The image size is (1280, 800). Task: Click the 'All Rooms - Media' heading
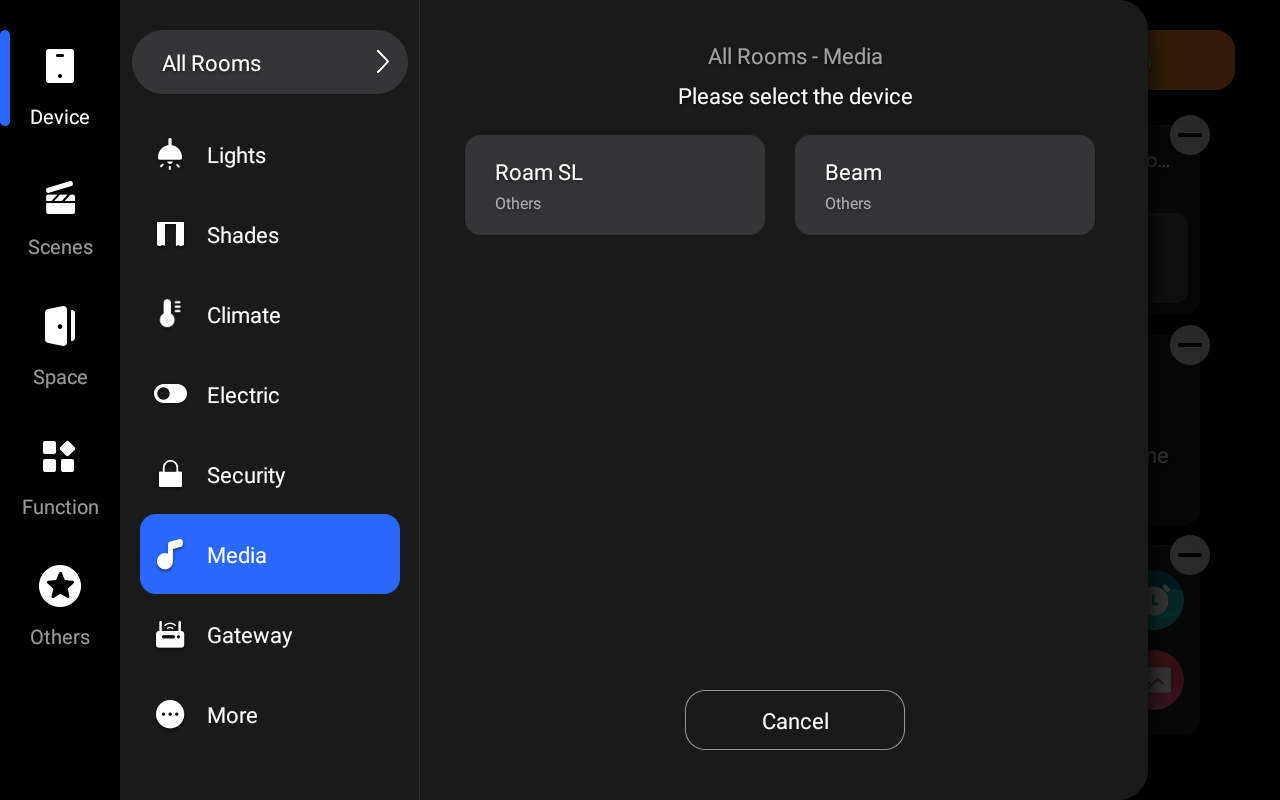pos(795,56)
